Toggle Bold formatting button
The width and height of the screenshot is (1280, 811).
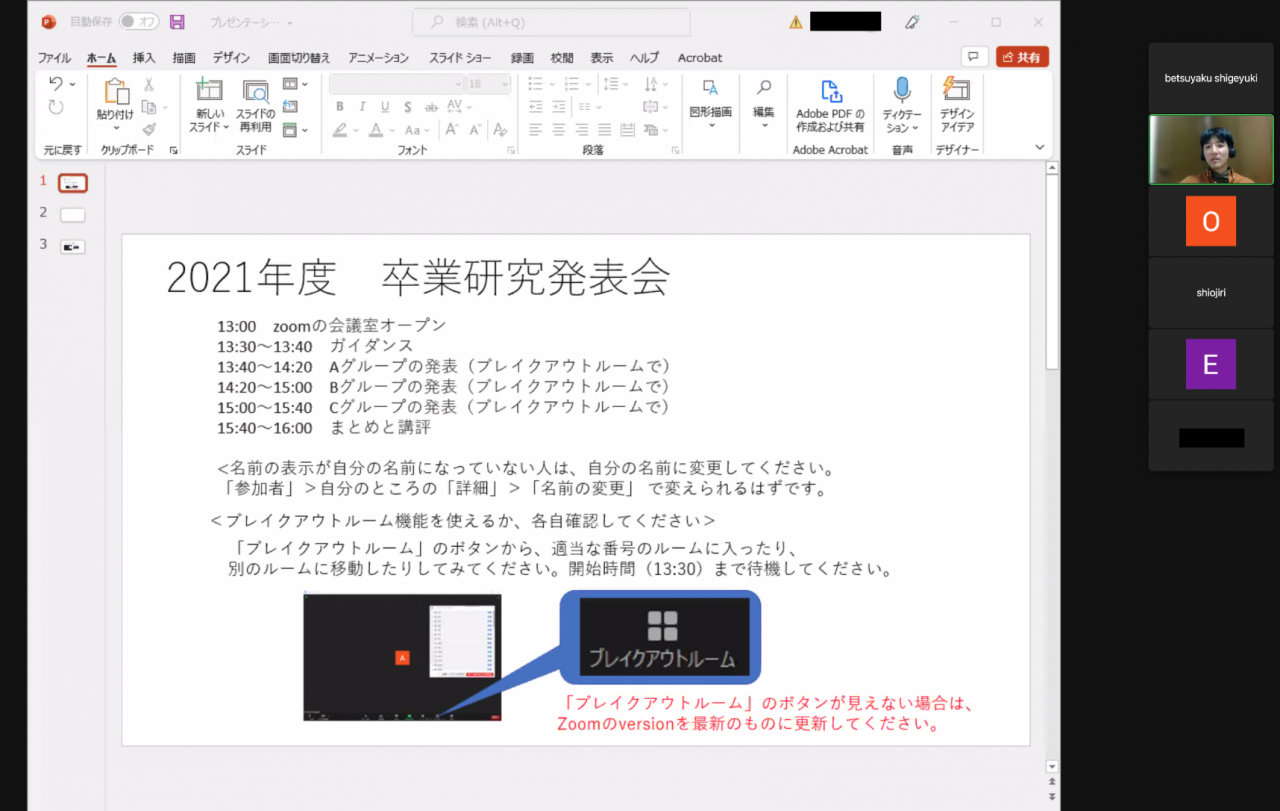pos(340,107)
